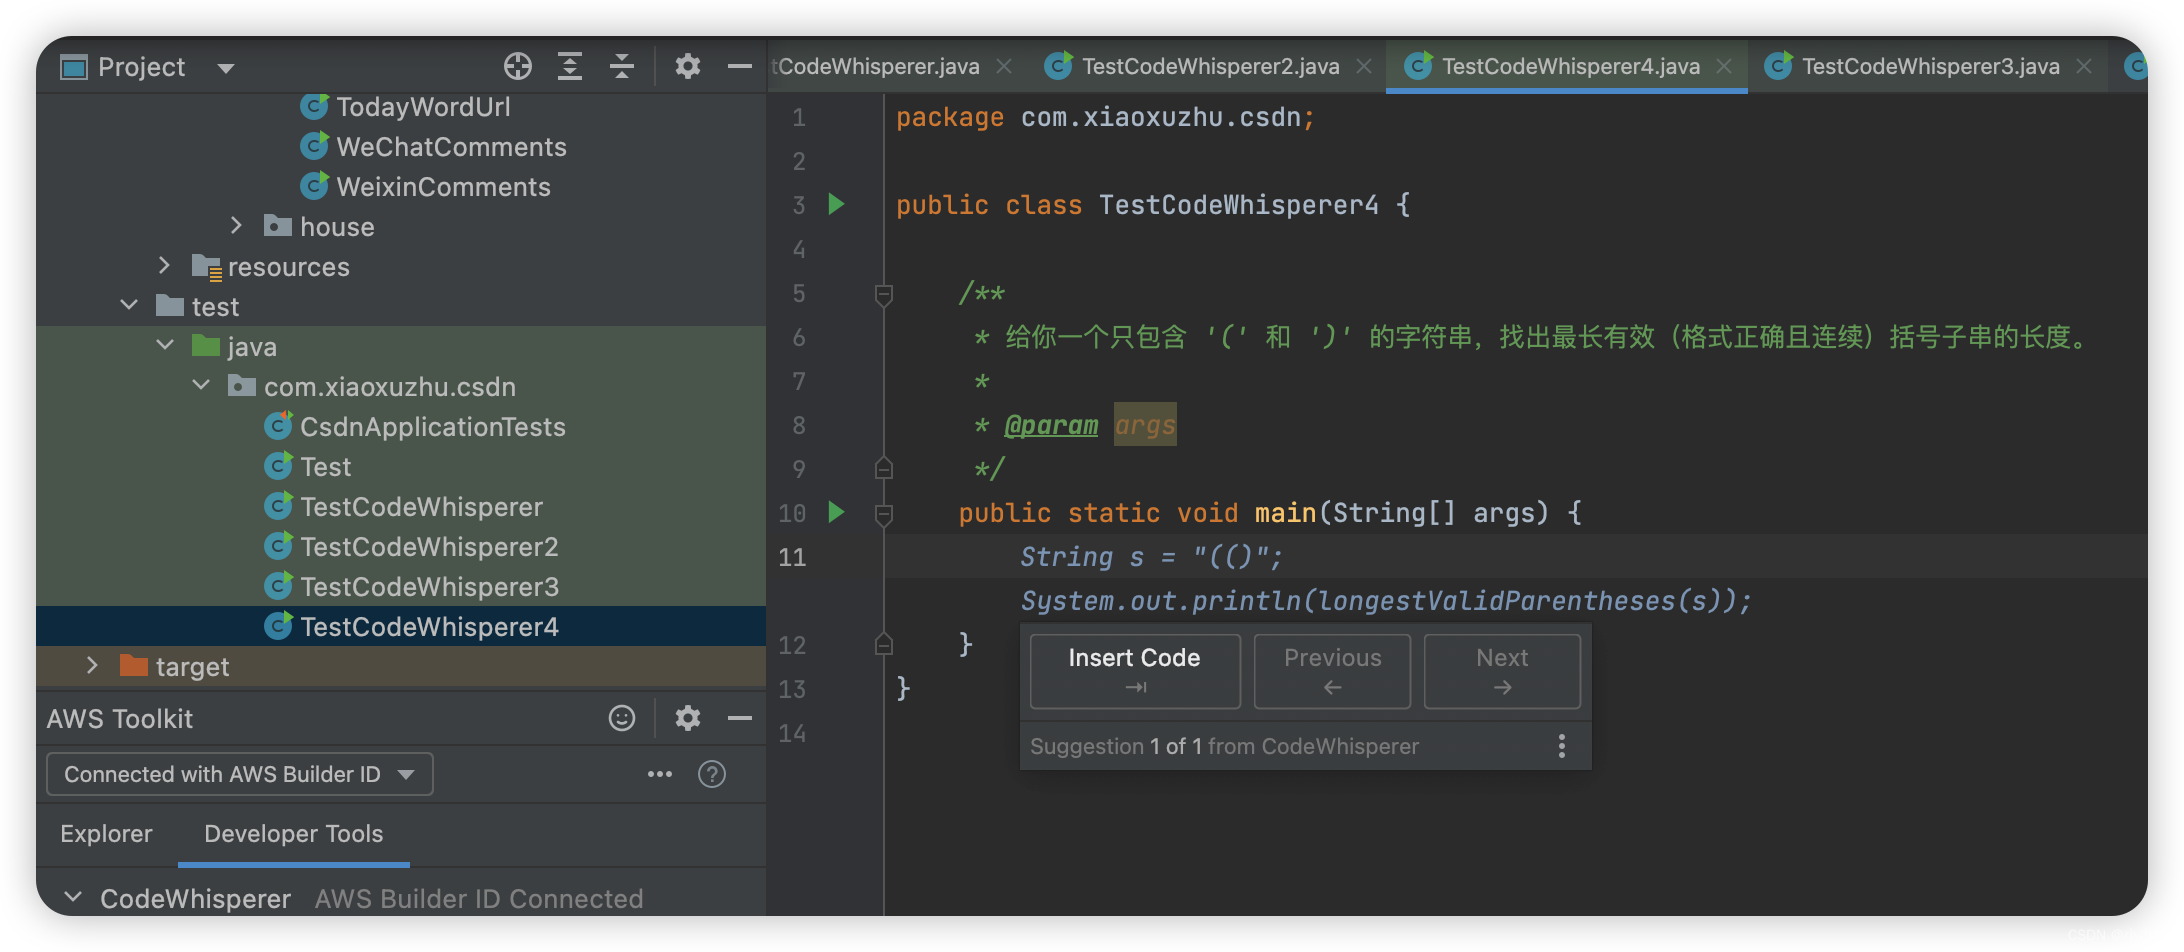The height and width of the screenshot is (952, 2184).
Task: Click the resources folder icon
Action: pos(206,267)
